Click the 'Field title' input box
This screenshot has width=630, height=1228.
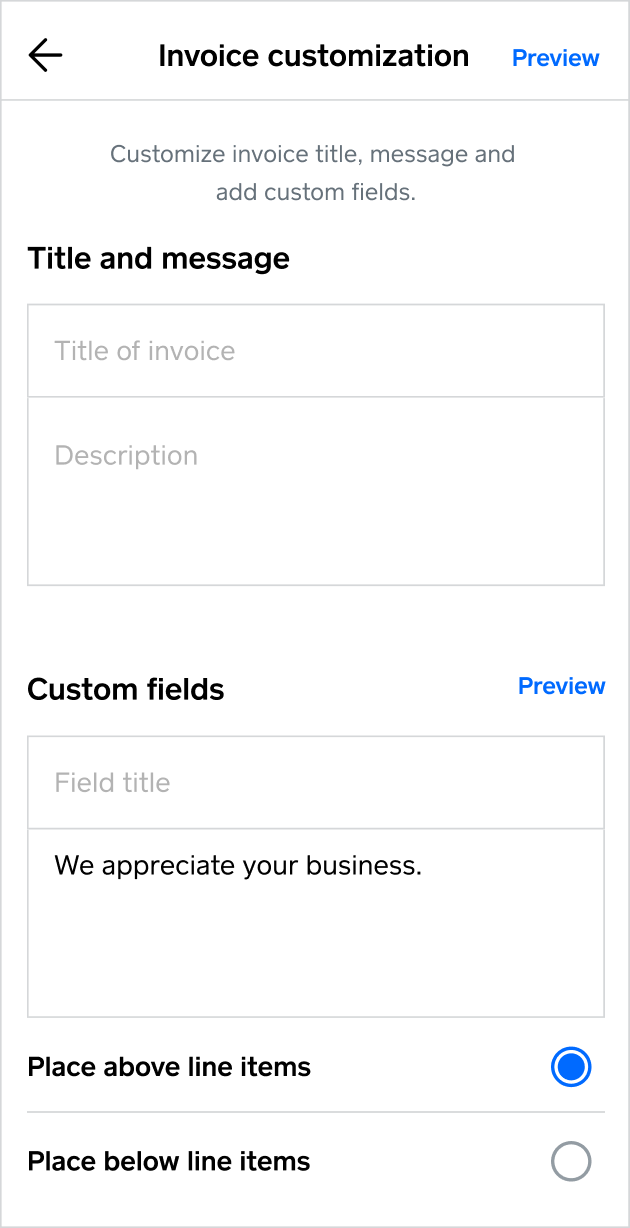tap(315, 782)
